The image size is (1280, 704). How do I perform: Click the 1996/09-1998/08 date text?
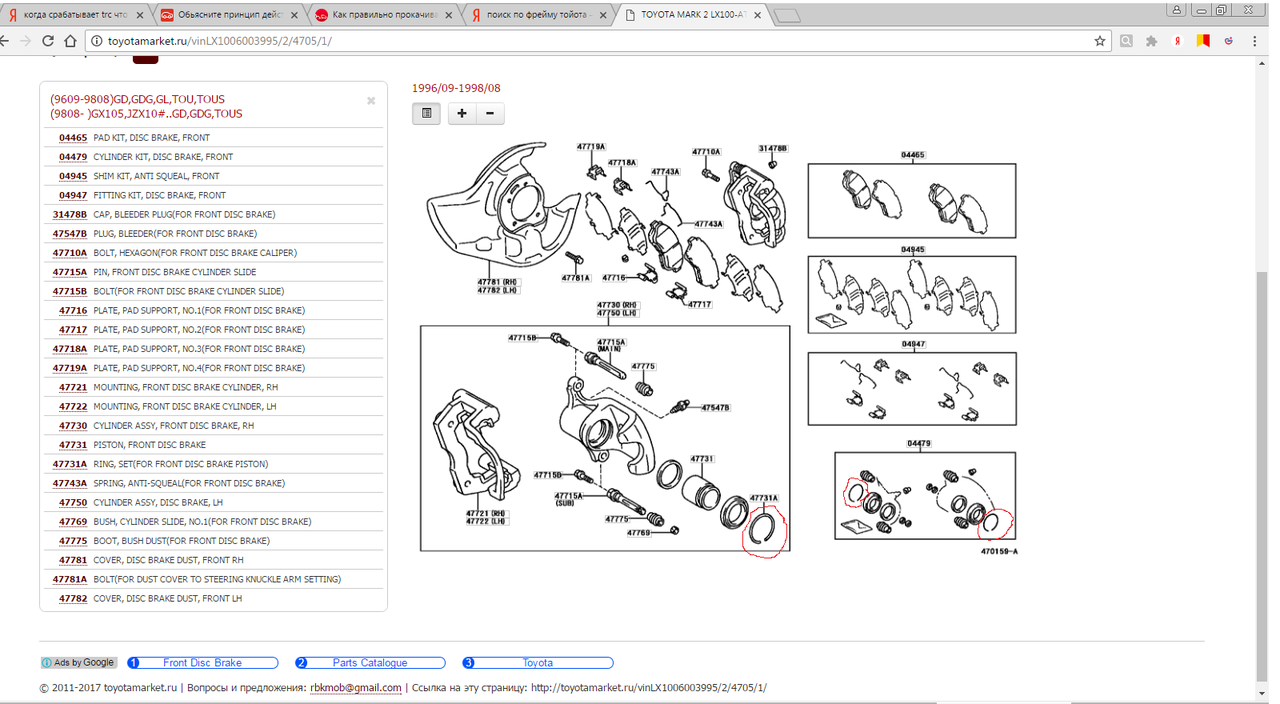pyautogui.click(x=456, y=88)
